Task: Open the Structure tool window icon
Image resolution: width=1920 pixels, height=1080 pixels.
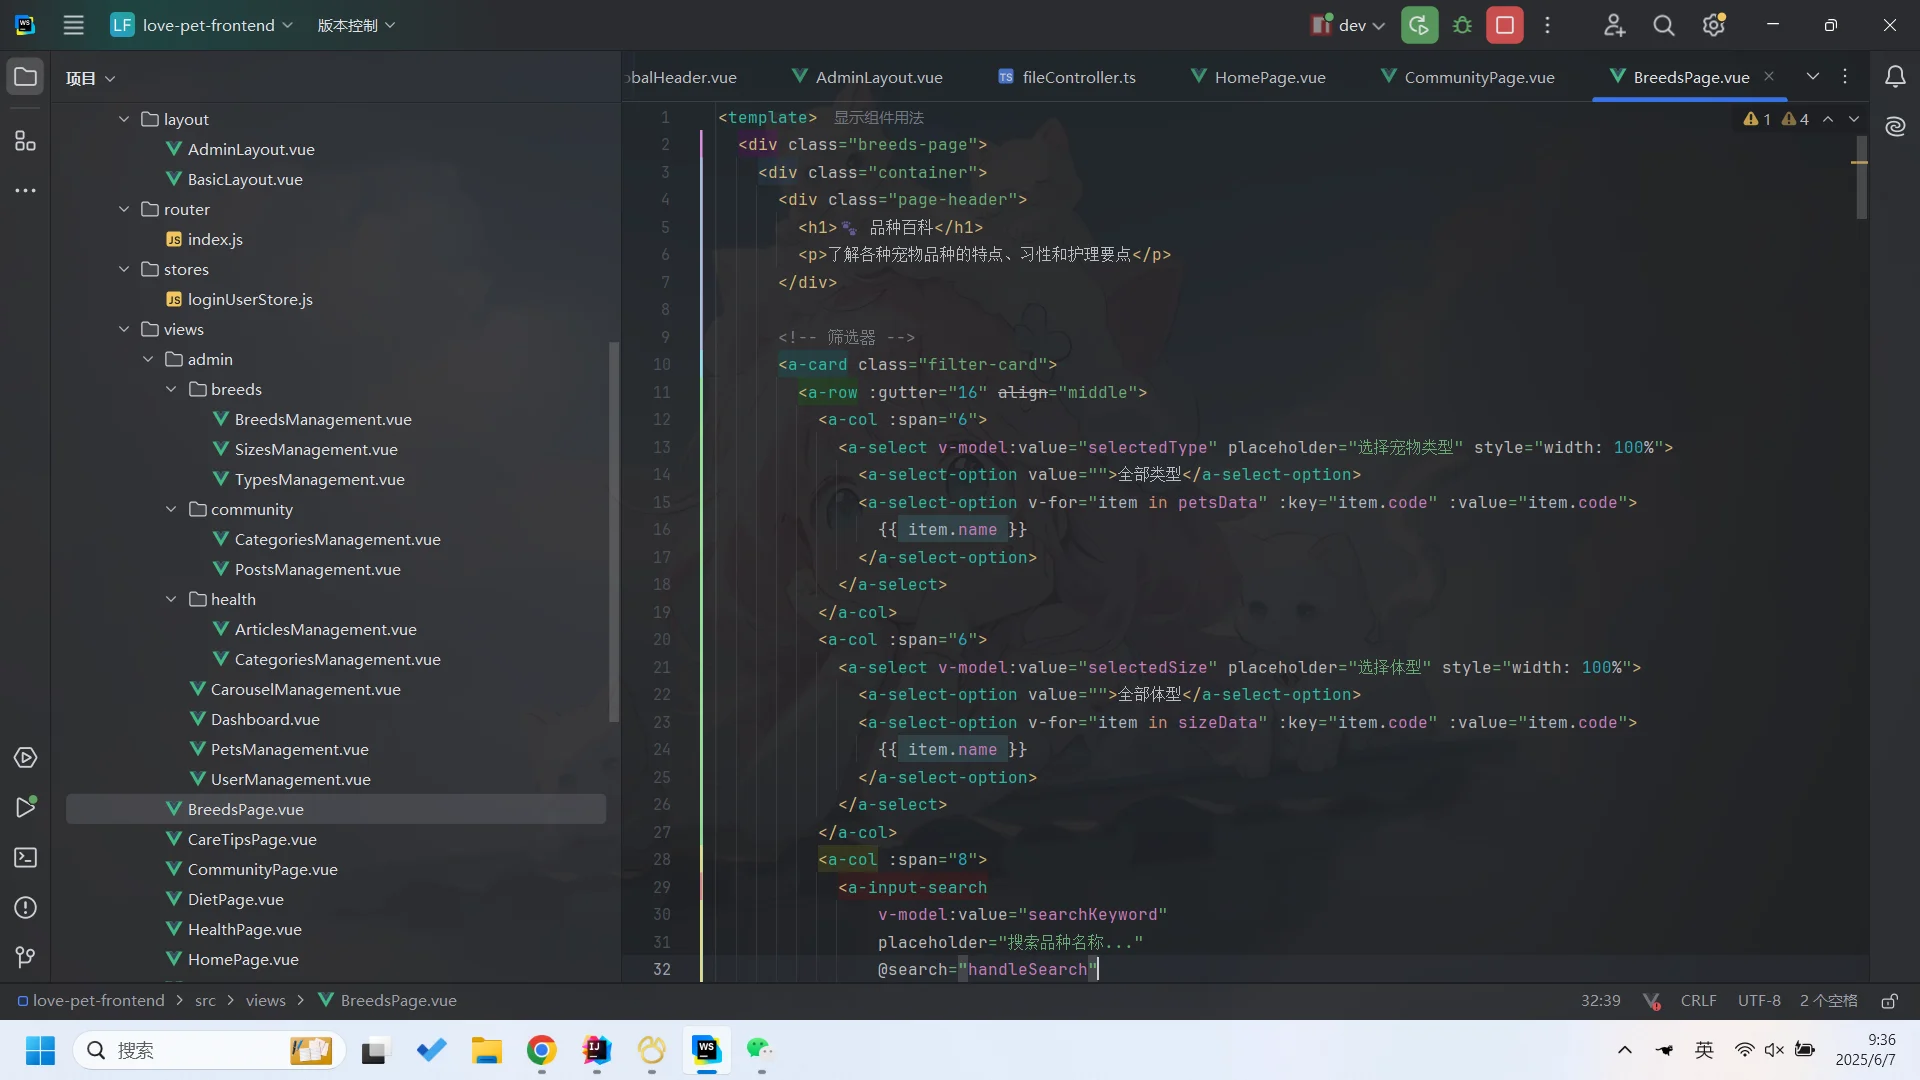Action: 25,141
